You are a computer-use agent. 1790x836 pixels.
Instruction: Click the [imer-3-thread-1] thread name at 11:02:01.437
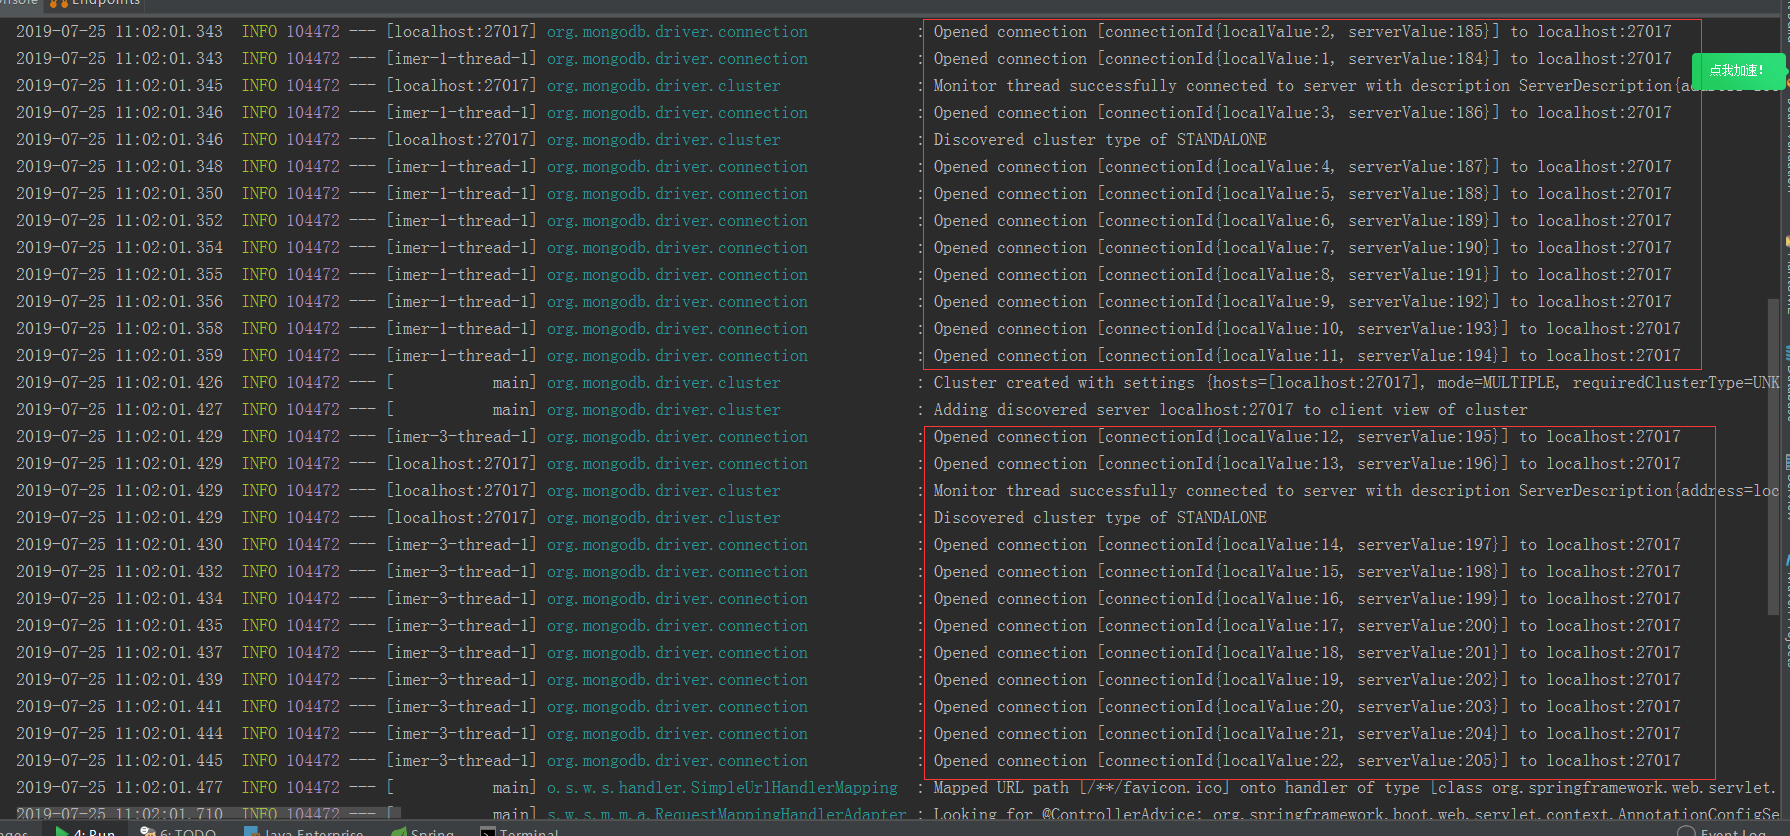click(x=461, y=653)
